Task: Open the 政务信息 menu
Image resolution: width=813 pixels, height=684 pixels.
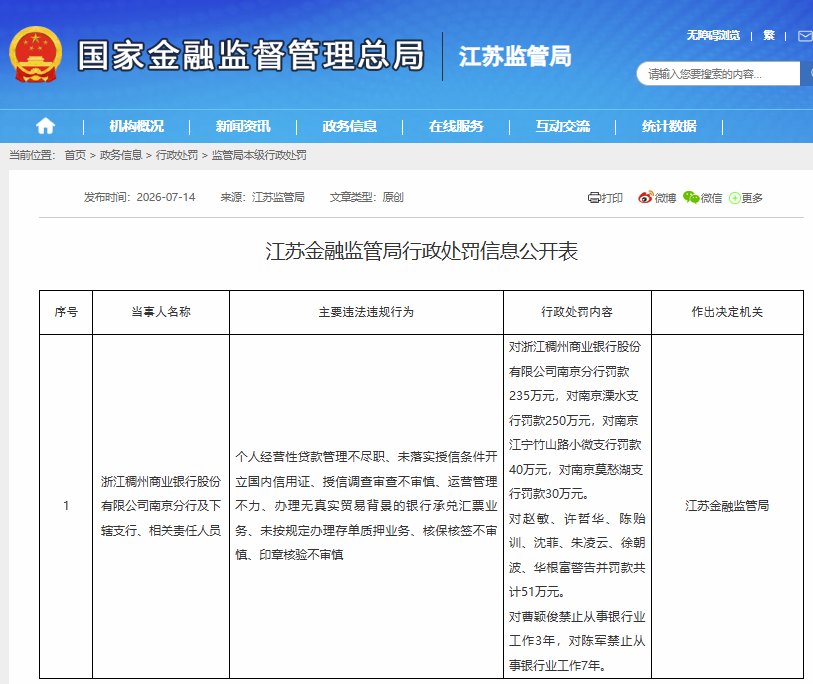Action: coord(349,126)
